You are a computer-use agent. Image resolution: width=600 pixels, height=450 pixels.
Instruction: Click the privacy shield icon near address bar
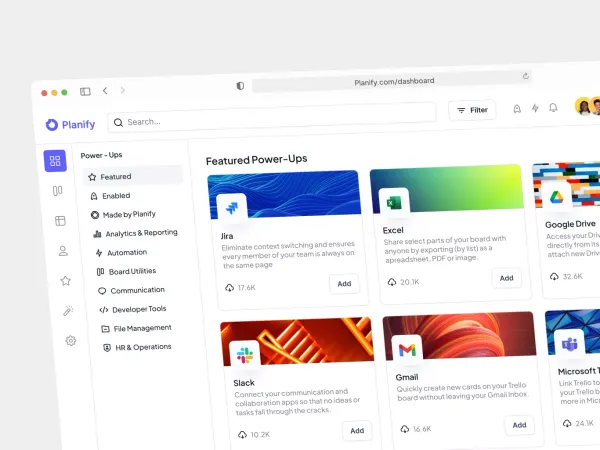240,86
